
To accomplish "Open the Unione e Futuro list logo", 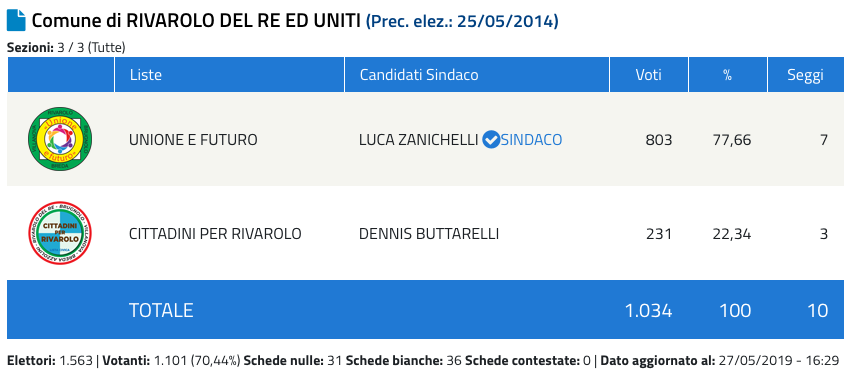I will (60, 139).
